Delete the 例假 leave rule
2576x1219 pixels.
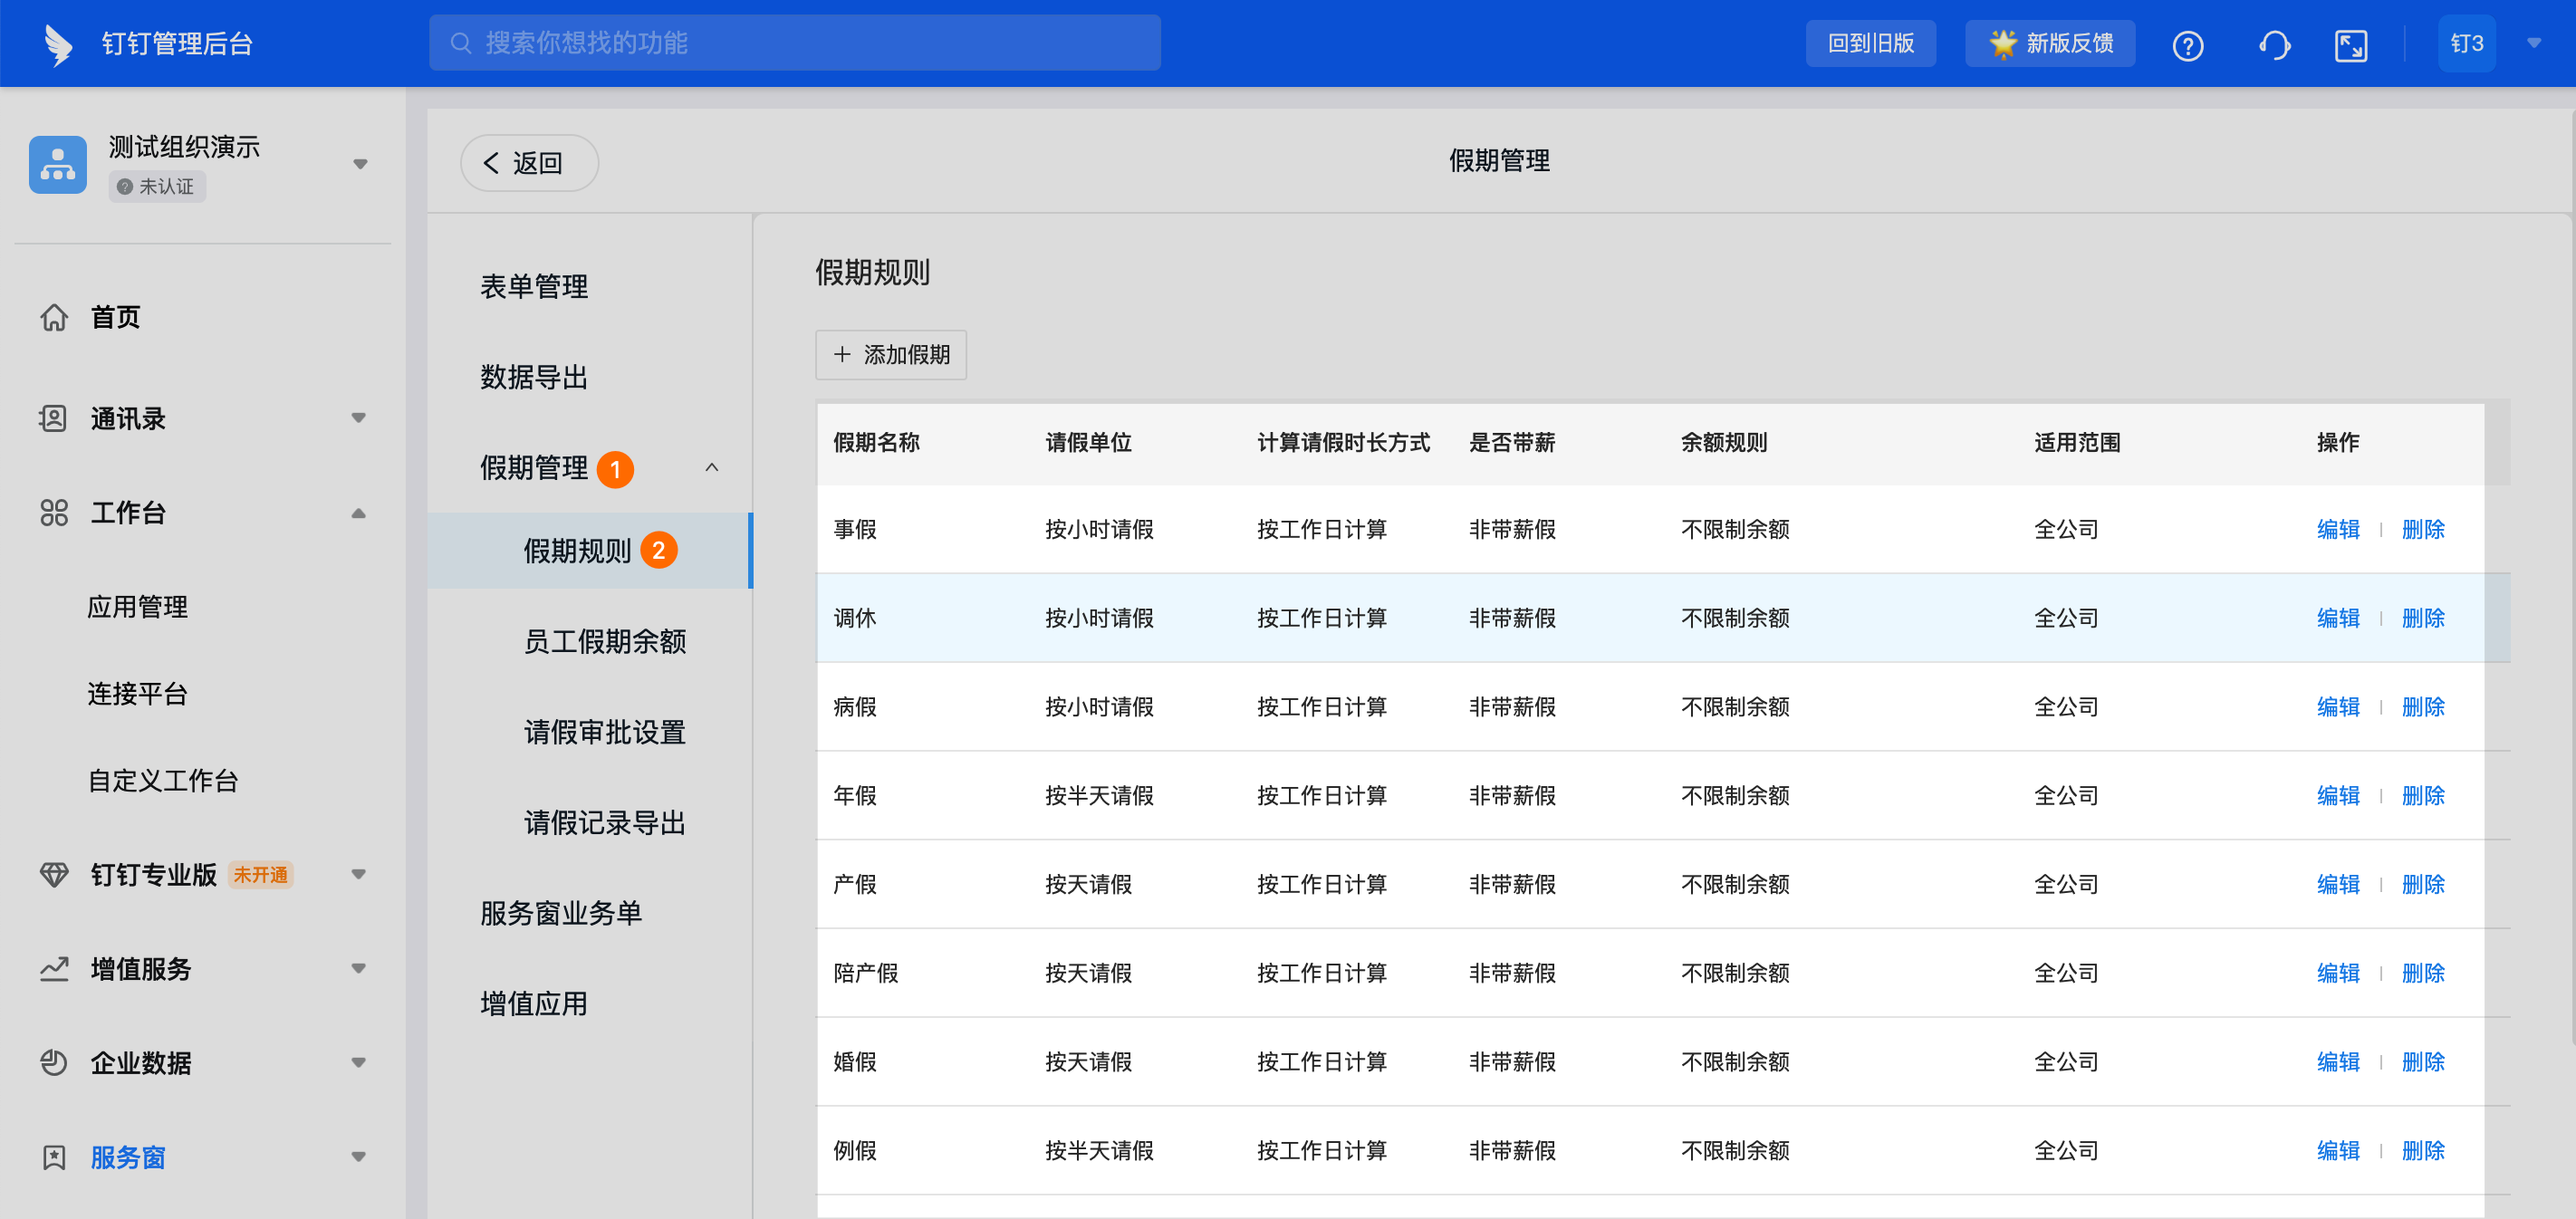tap(2422, 1150)
